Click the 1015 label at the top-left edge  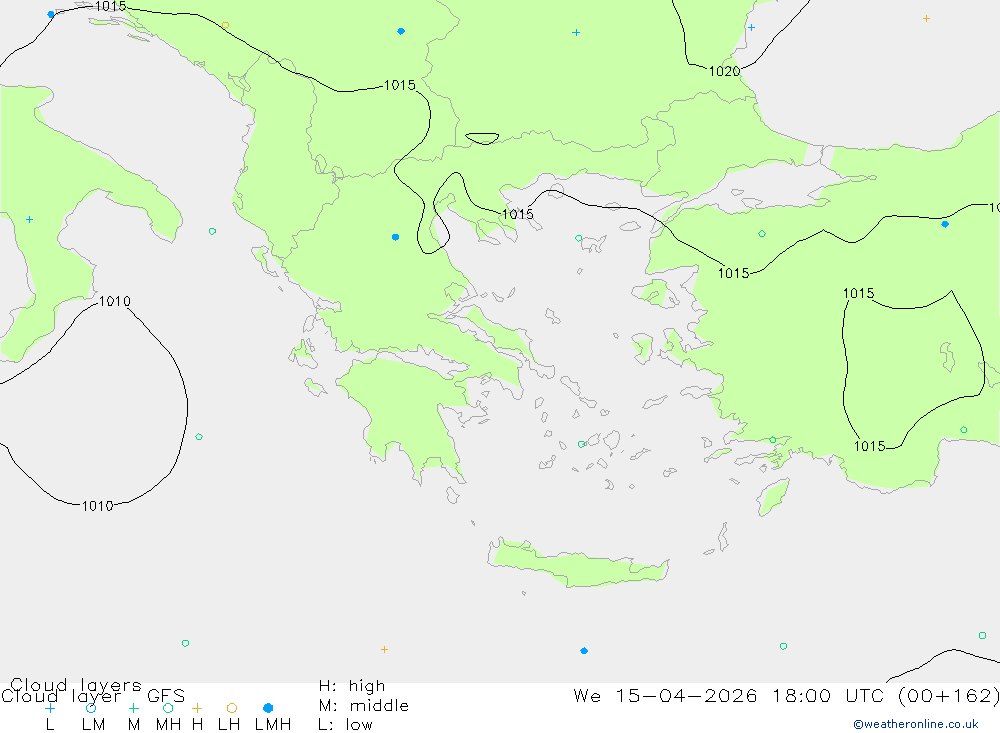tap(110, 6)
